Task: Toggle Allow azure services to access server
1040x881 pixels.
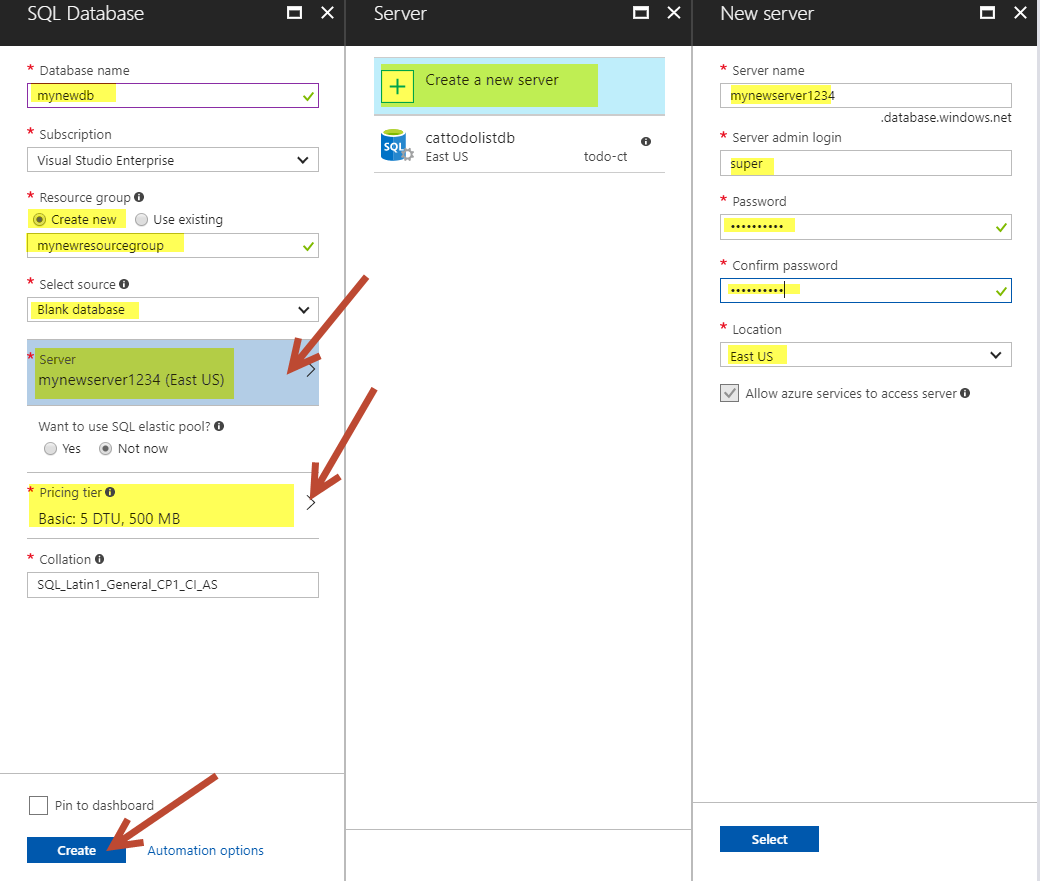Action: (730, 393)
